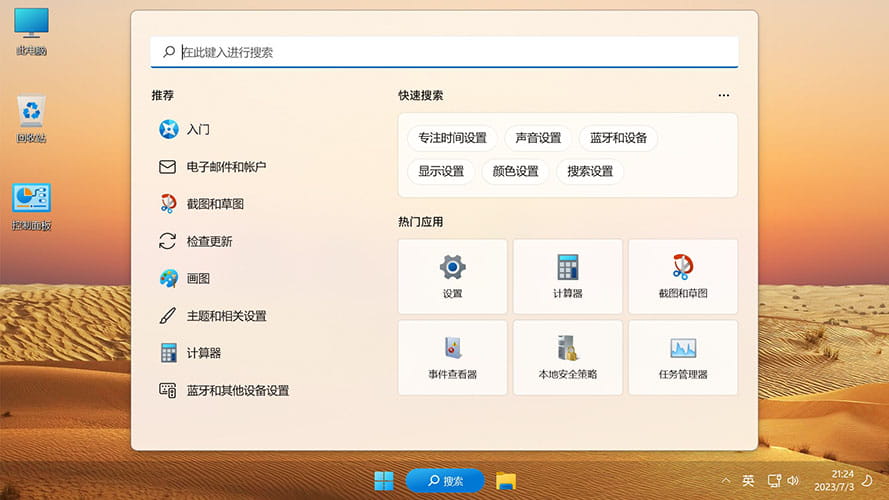Click the search input field at top
The width and height of the screenshot is (889, 500).
tap(444, 52)
